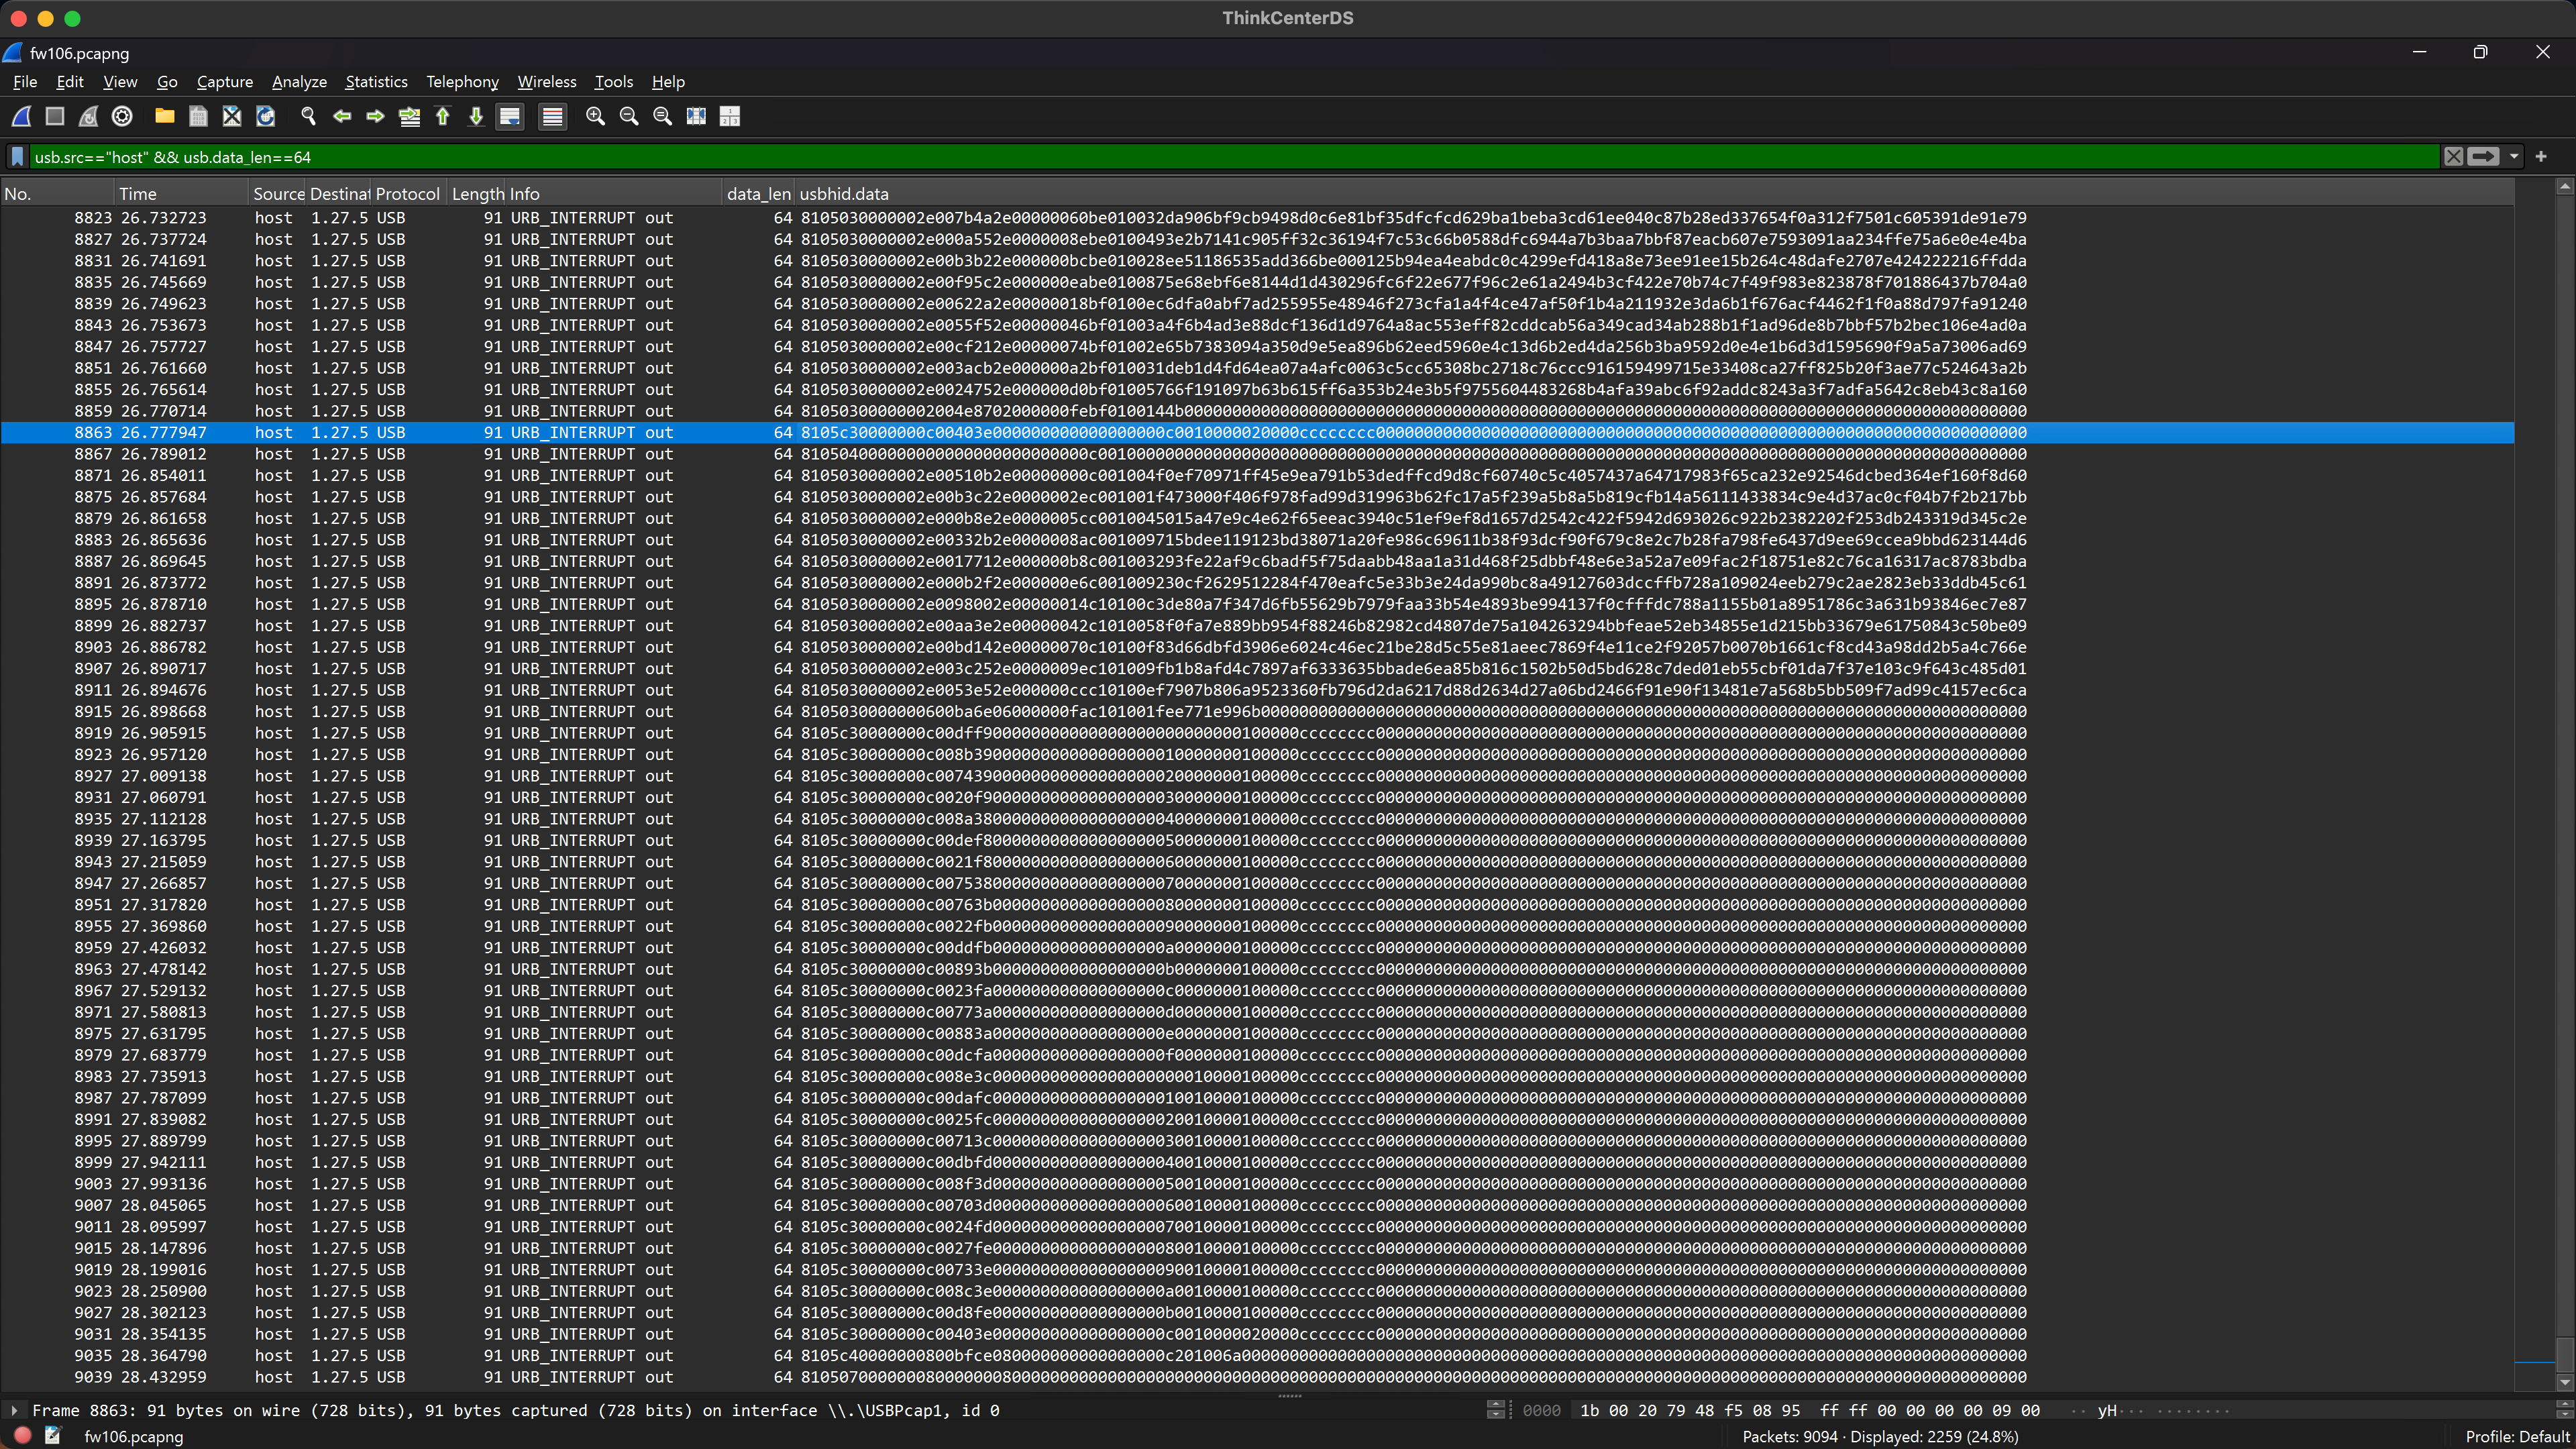Reload this capture file icon
Image resolution: width=2576 pixels, height=1449 pixels.
coord(265,116)
